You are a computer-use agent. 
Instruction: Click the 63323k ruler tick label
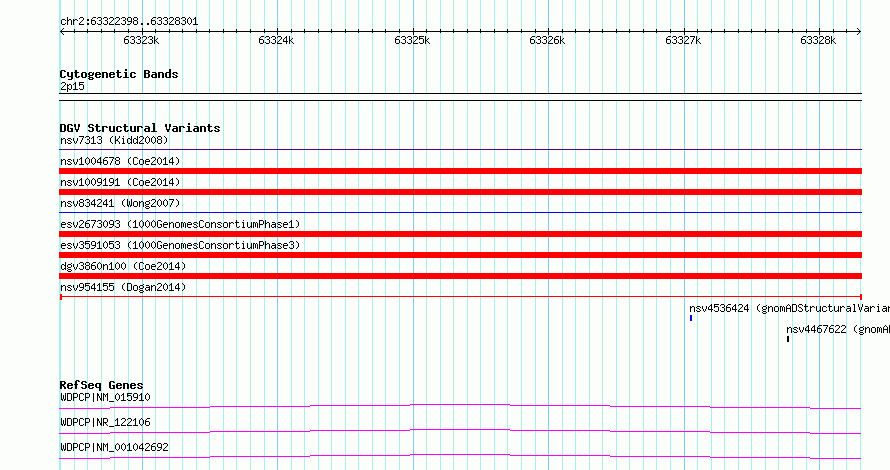(141, 40)
